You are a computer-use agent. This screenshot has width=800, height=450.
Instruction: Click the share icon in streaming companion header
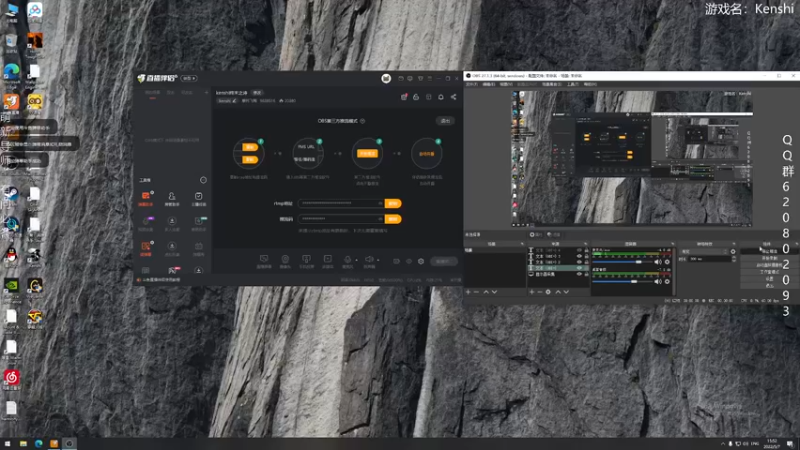tap(453, 97)
